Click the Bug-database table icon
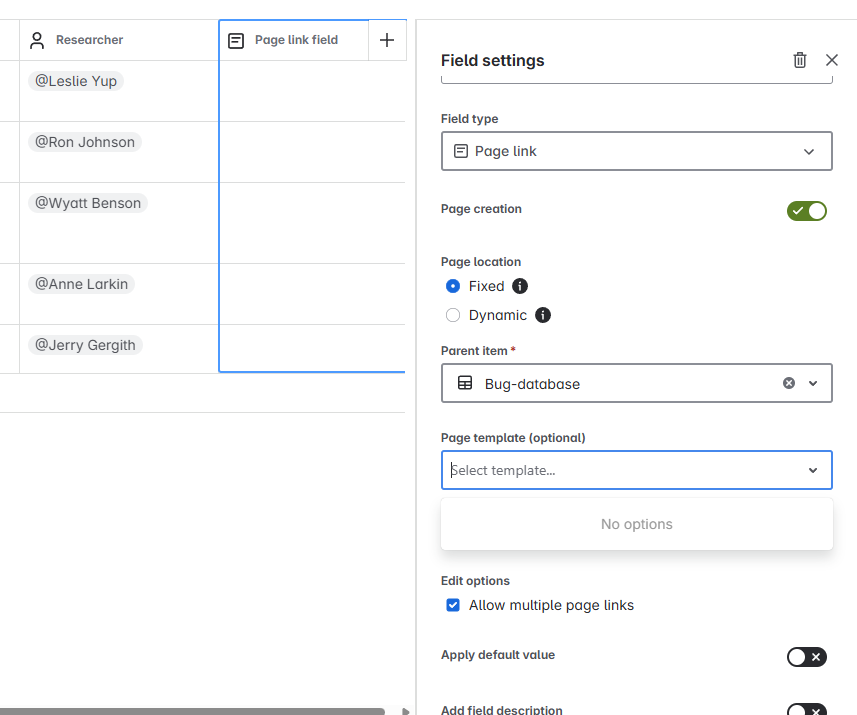The height and width of the screenshot is (715, 857). click(x=465, y=383)
